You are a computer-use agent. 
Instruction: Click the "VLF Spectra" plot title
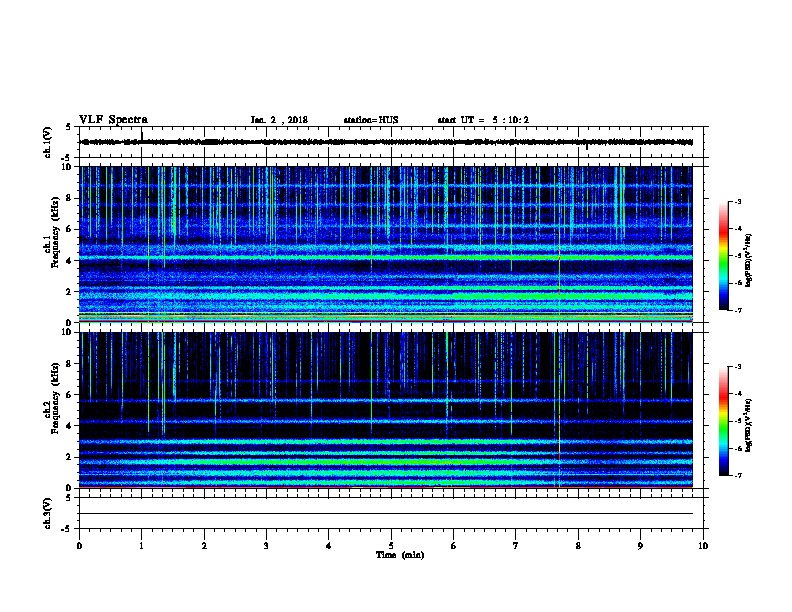(x=114, y=120)
